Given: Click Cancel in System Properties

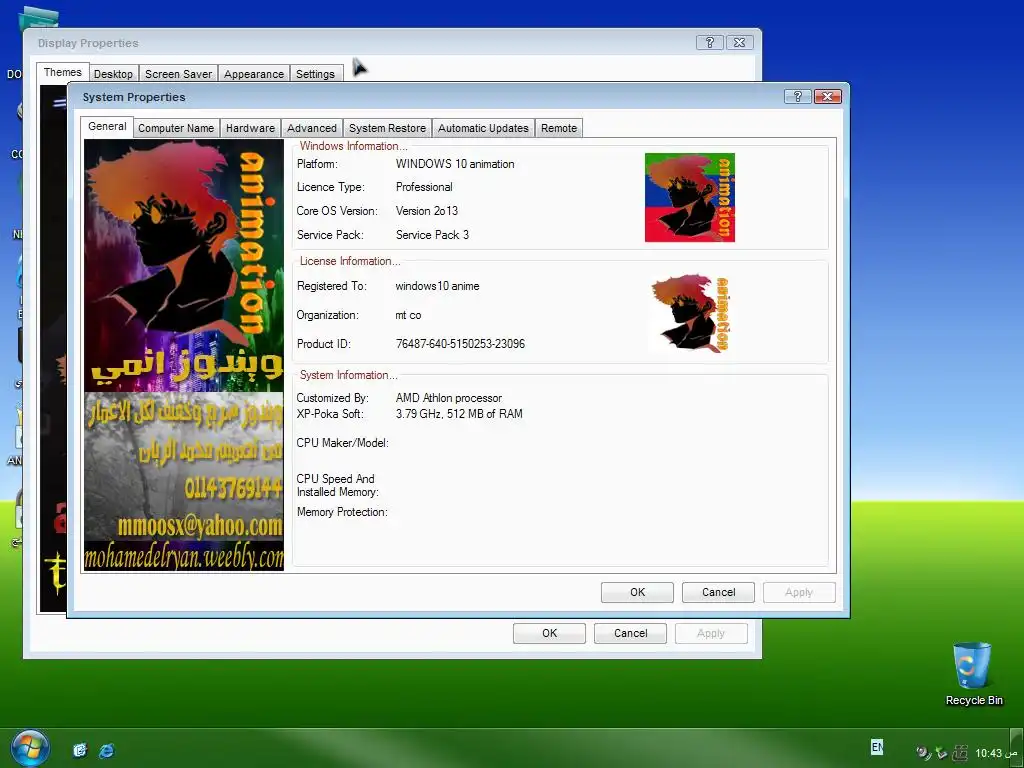Looking at the screenshot, I should tap(718, 592).
